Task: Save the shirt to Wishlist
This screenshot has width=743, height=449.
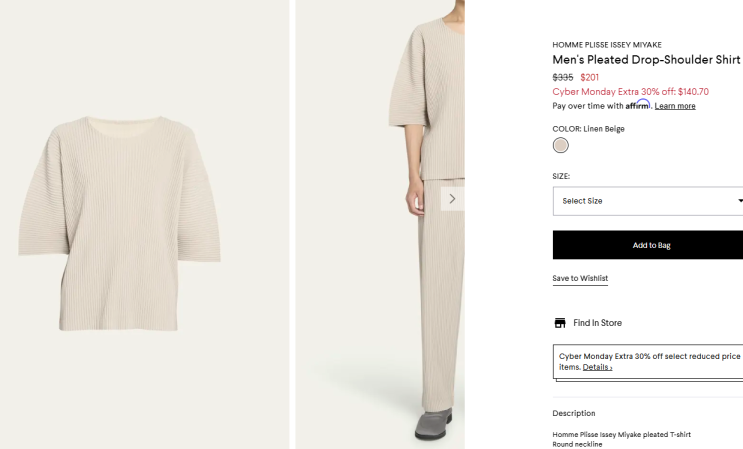Action: 580,278
